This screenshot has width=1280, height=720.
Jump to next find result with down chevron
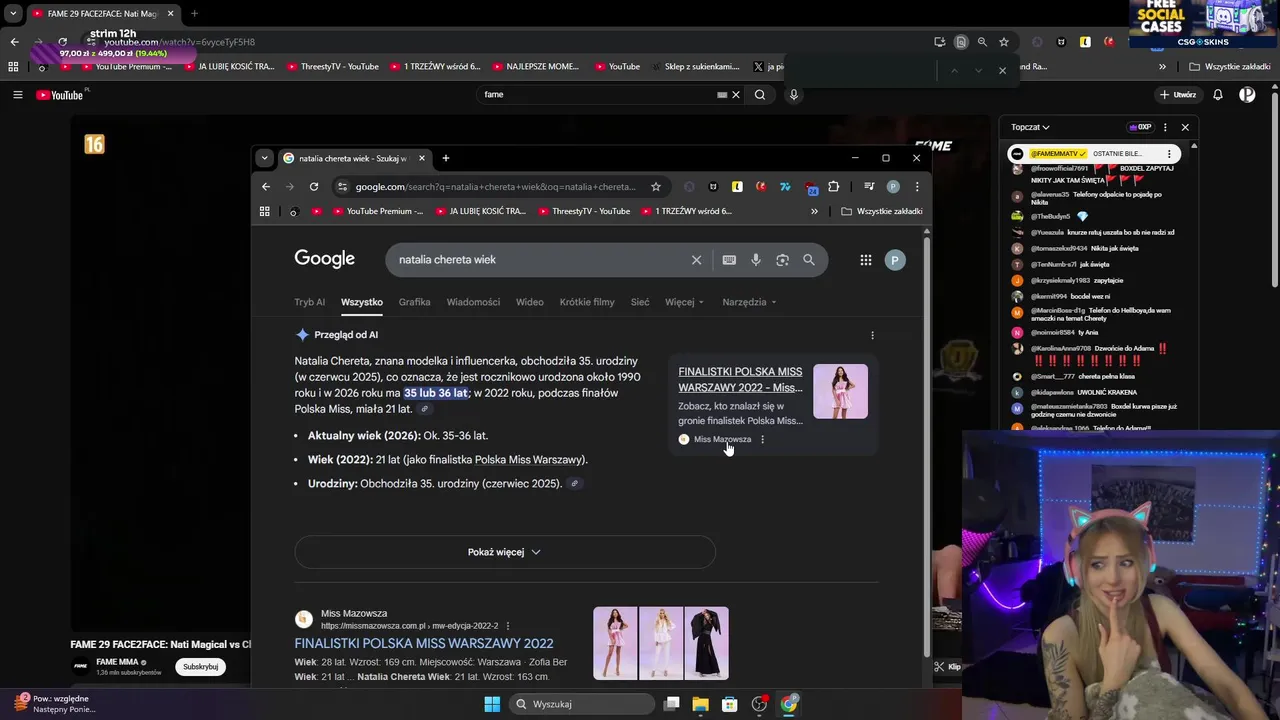pos(978,70)
